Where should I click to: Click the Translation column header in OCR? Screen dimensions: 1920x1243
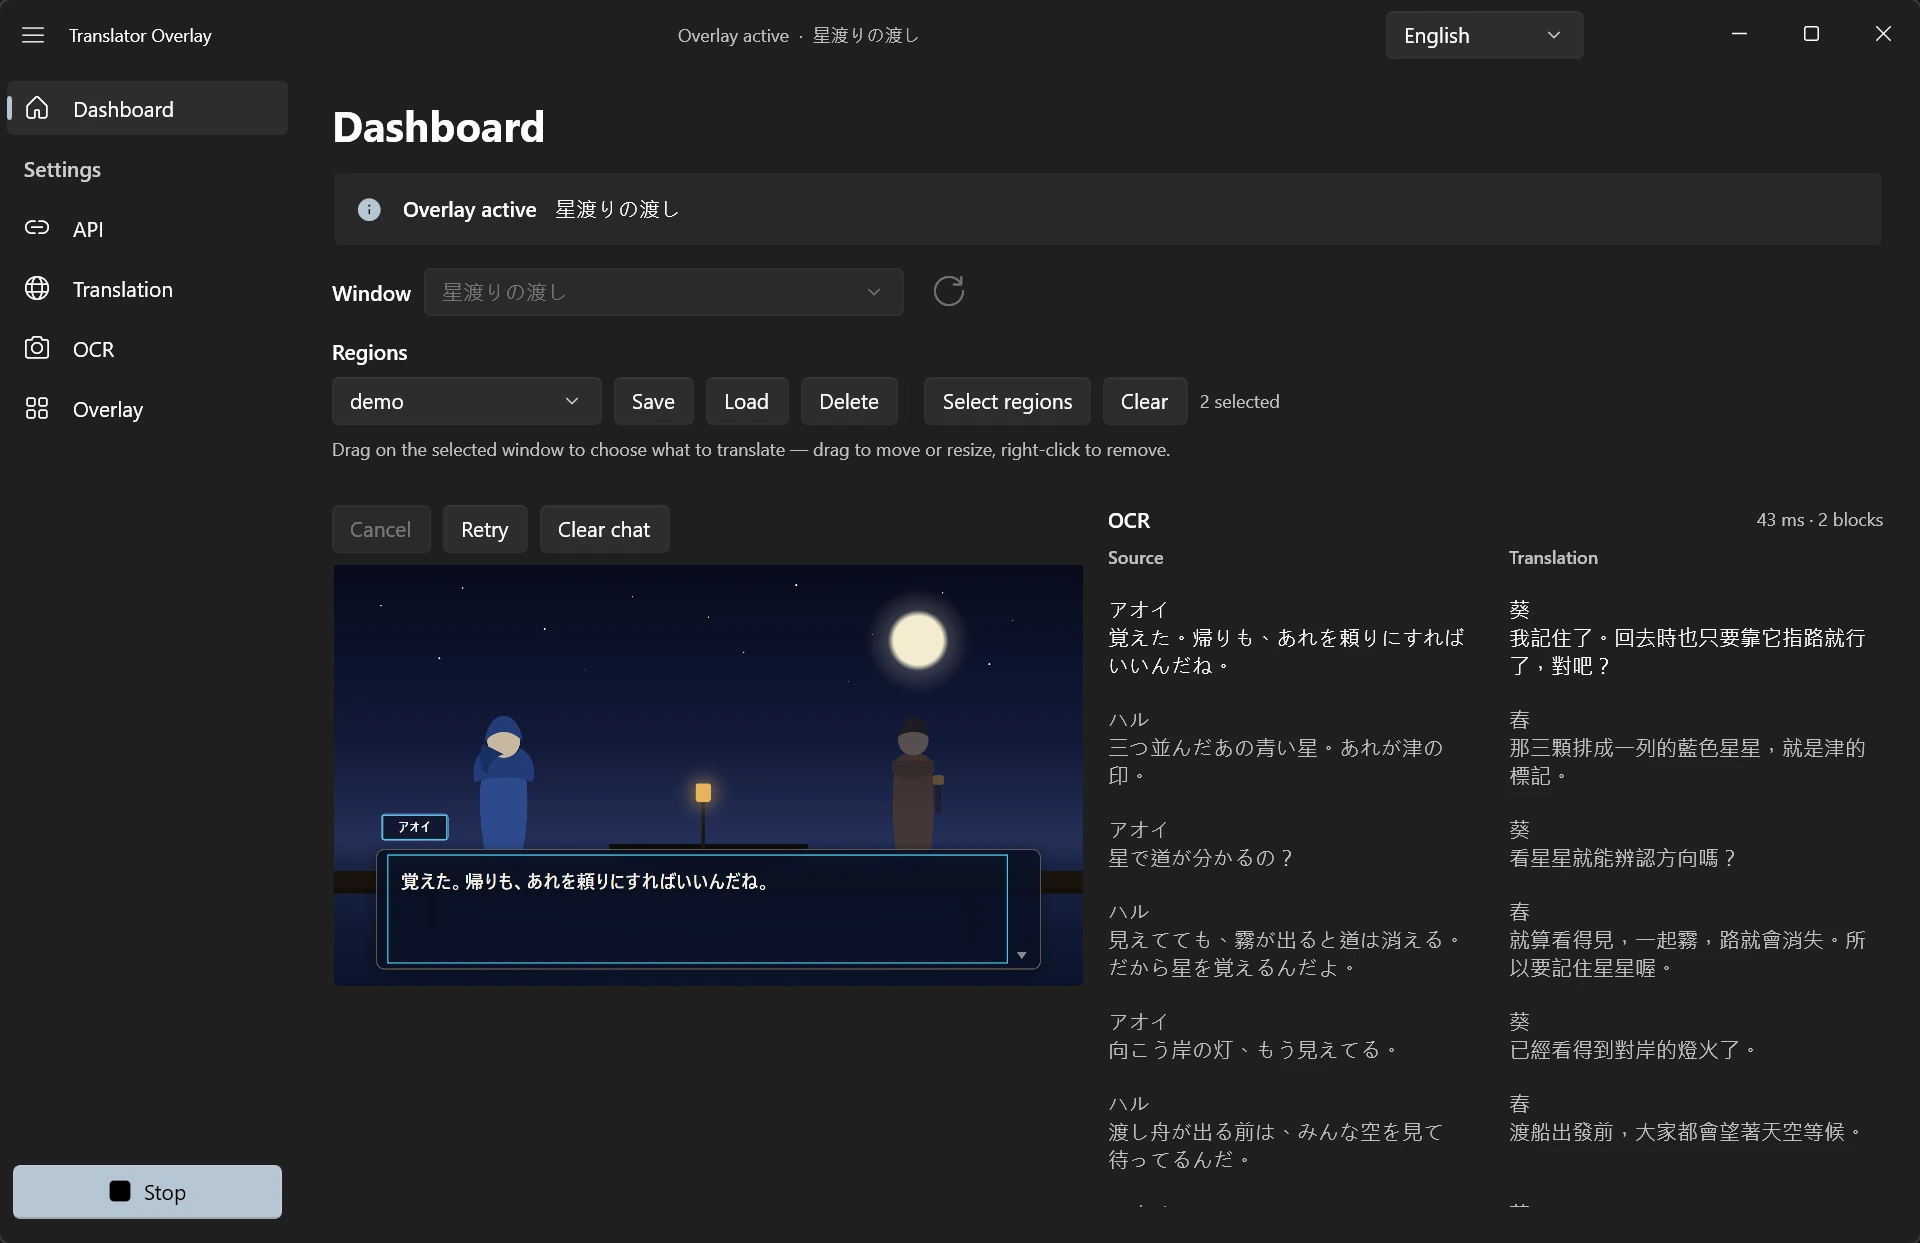coord(1553,558)
